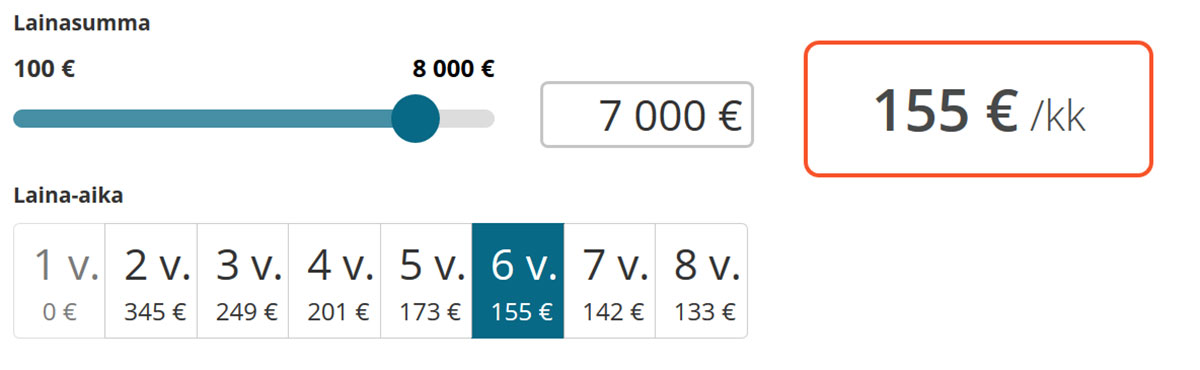Click the loan amount slider handle
This screenshot has width=1200, height=370.
click(415, 118)
